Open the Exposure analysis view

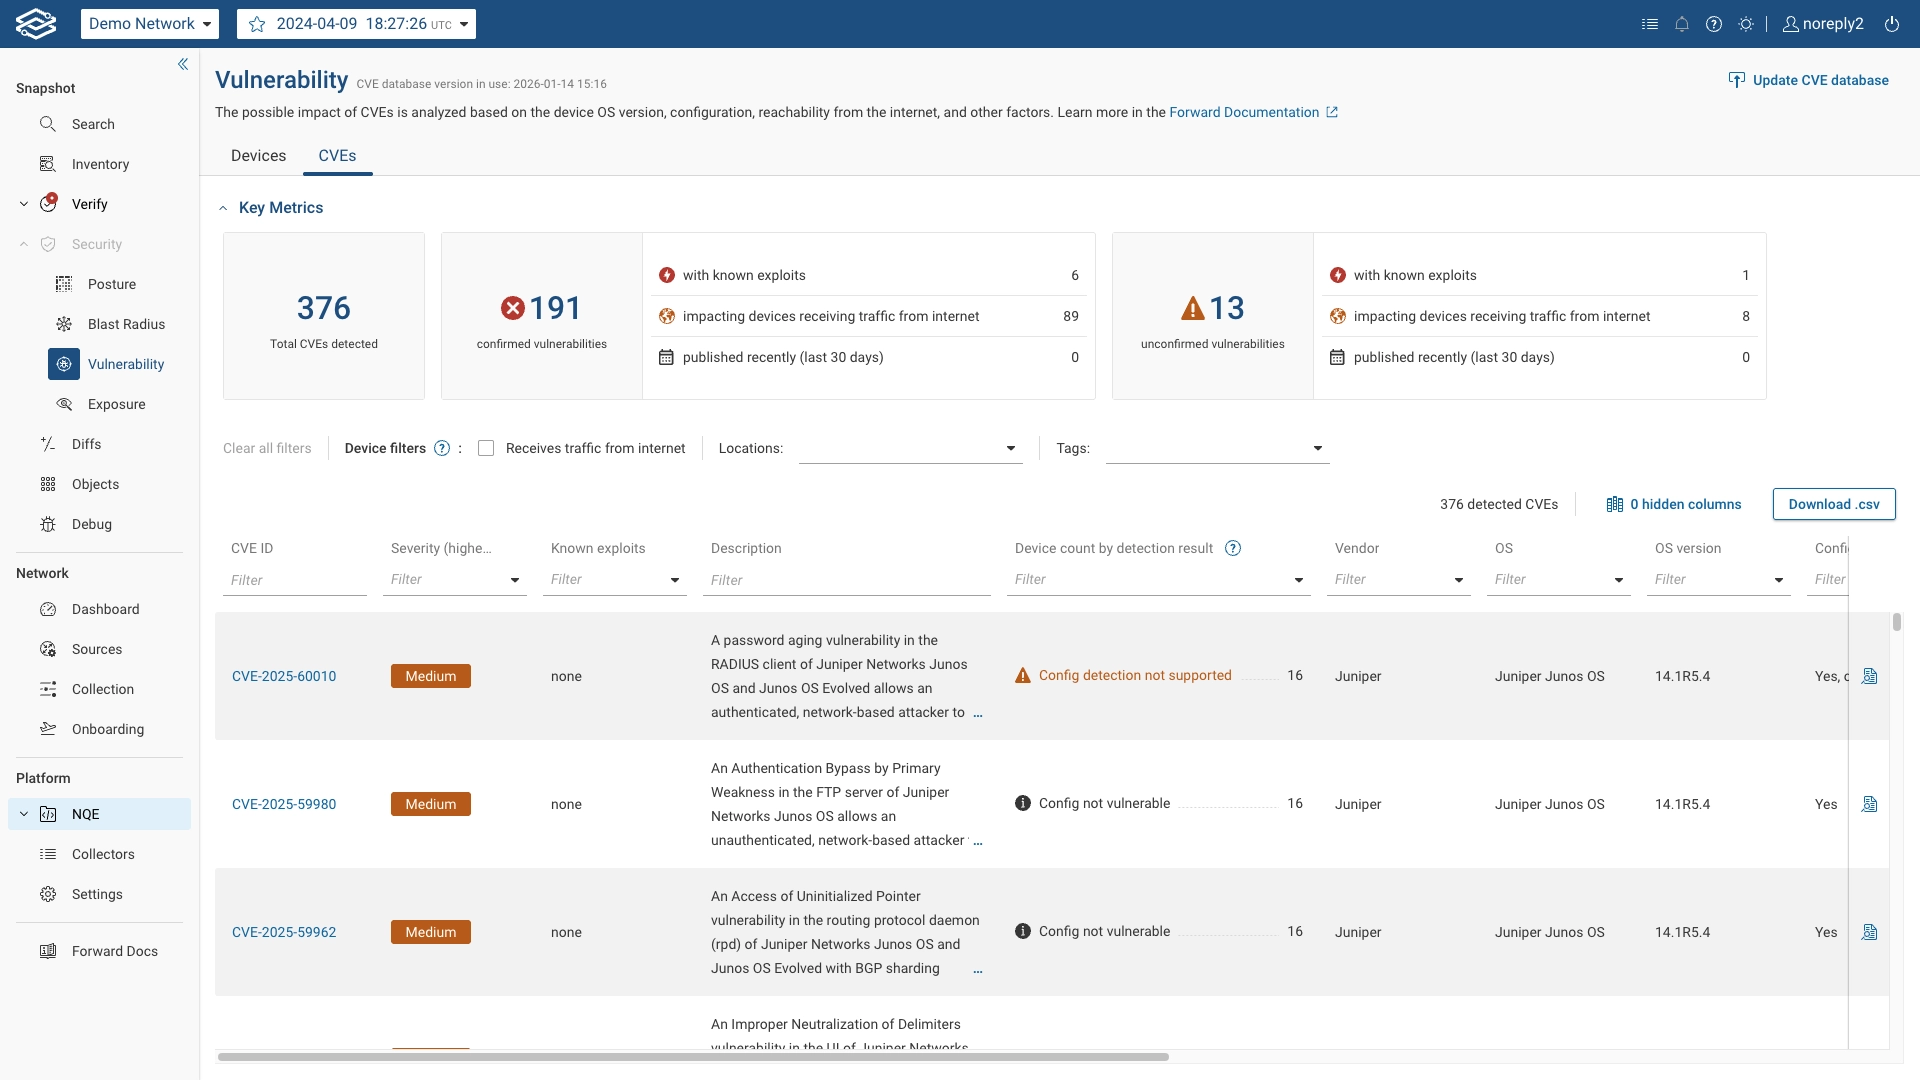click(117, 404)
